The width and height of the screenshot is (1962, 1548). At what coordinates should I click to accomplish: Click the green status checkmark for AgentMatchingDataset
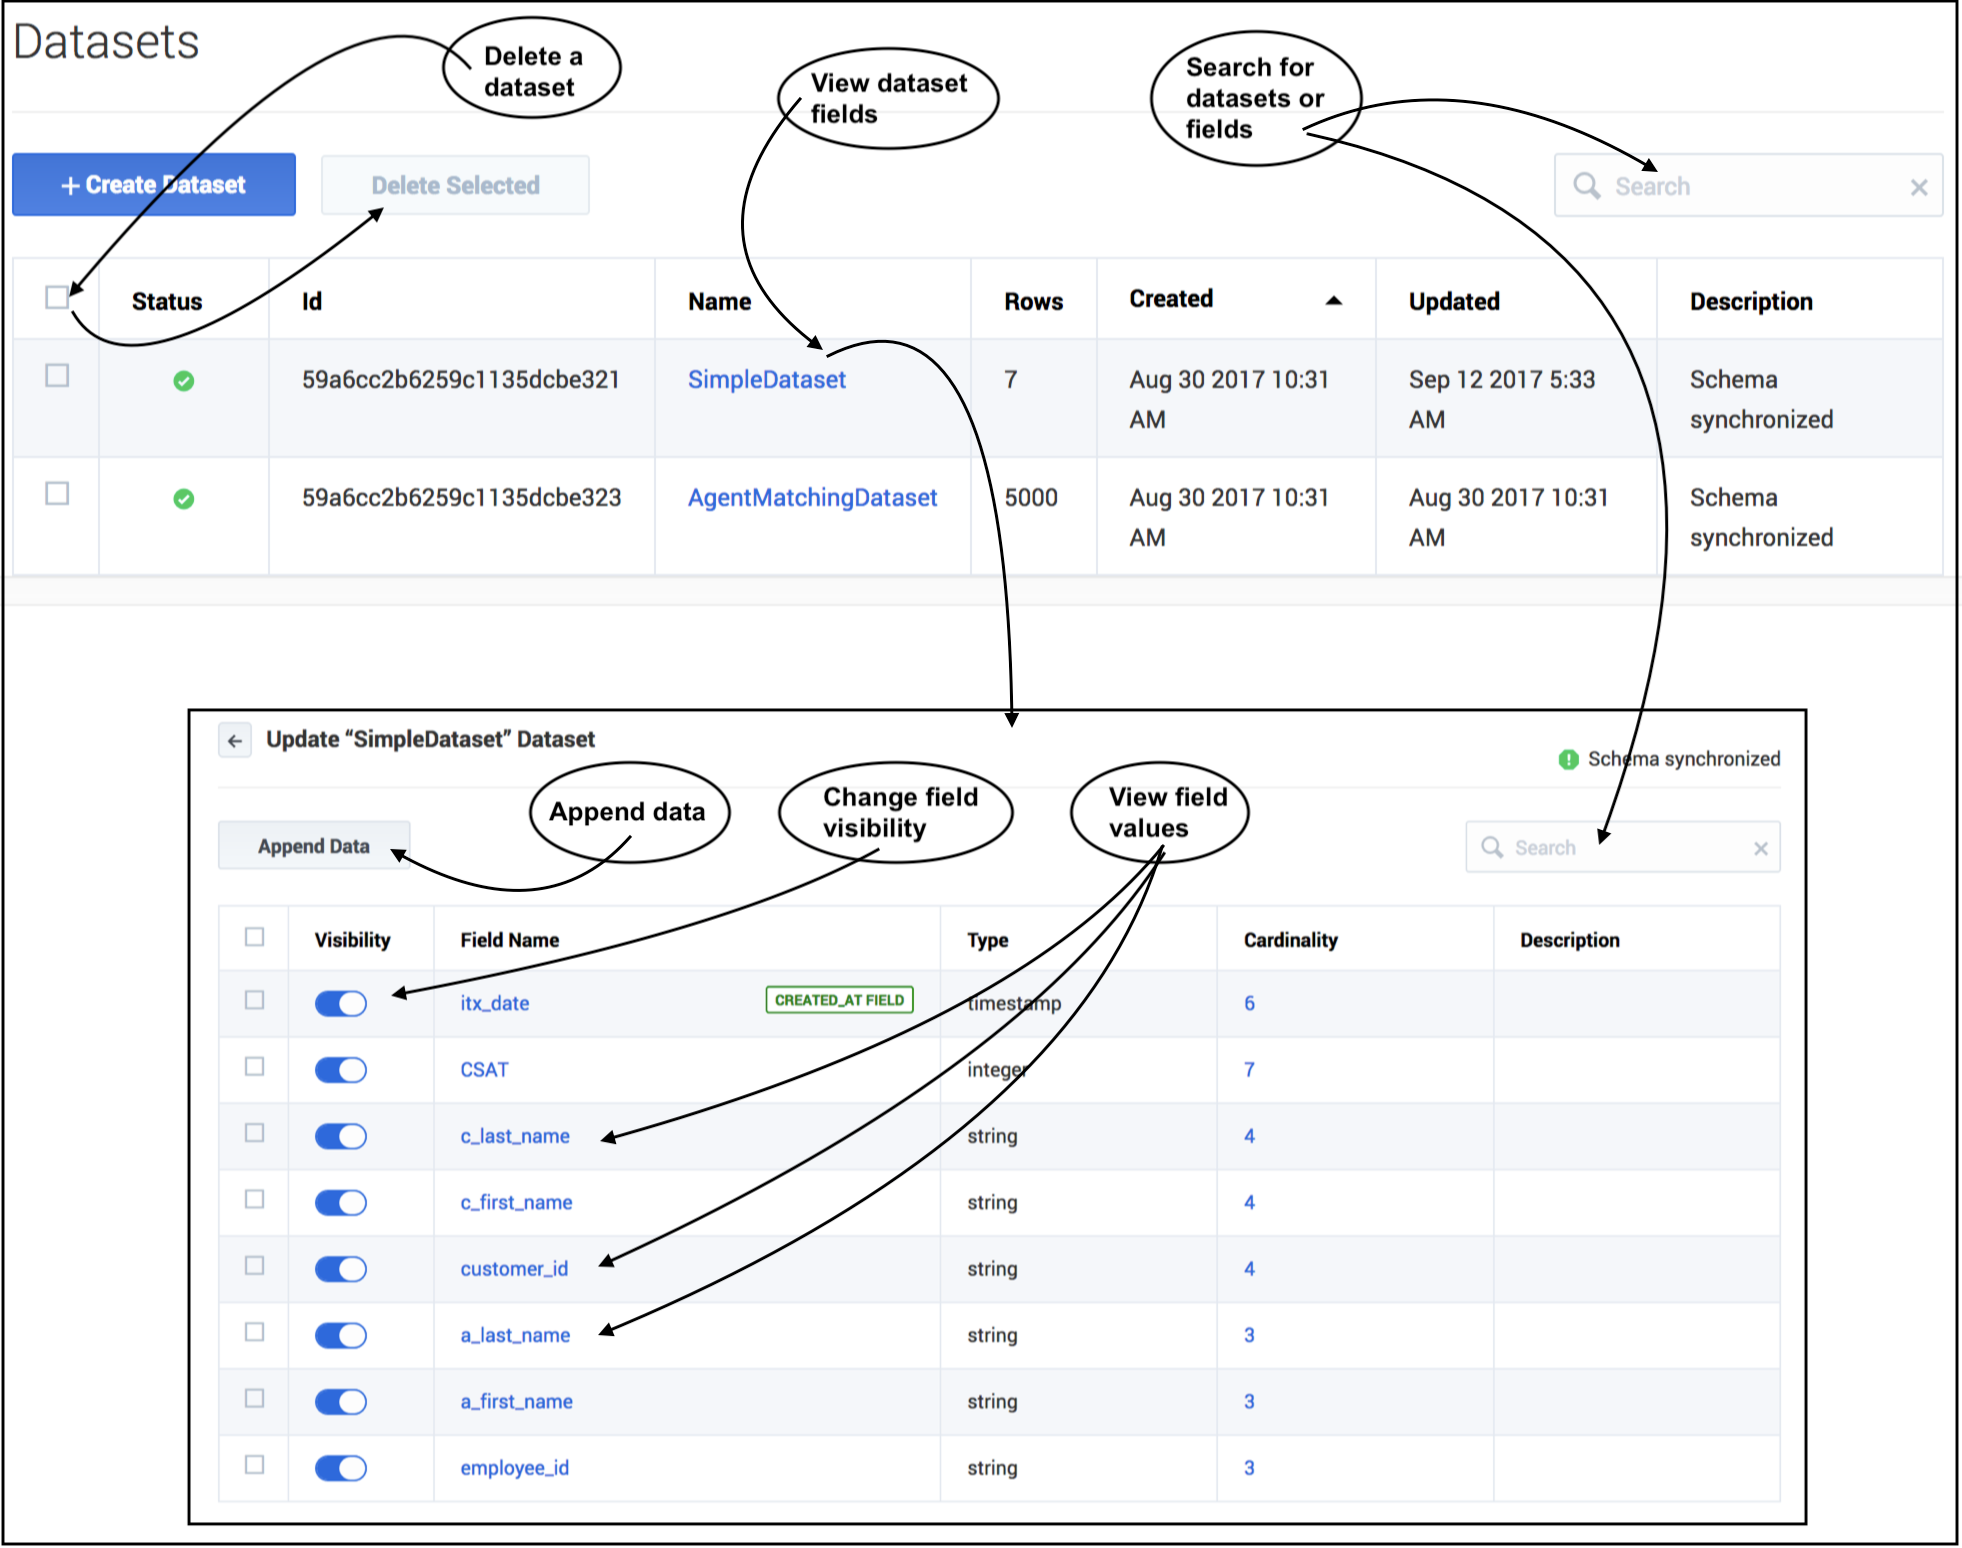click(183, 499)
